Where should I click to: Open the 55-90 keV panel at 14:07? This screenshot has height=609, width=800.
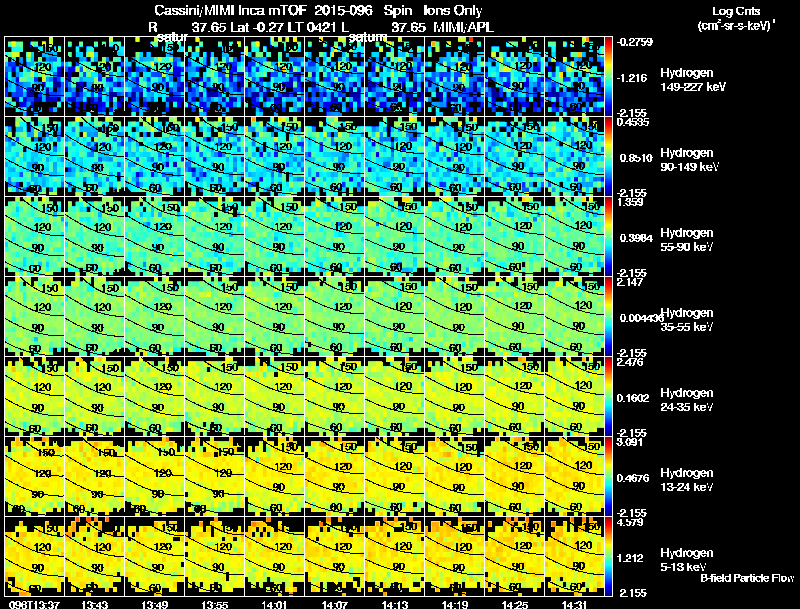point(334,237)
